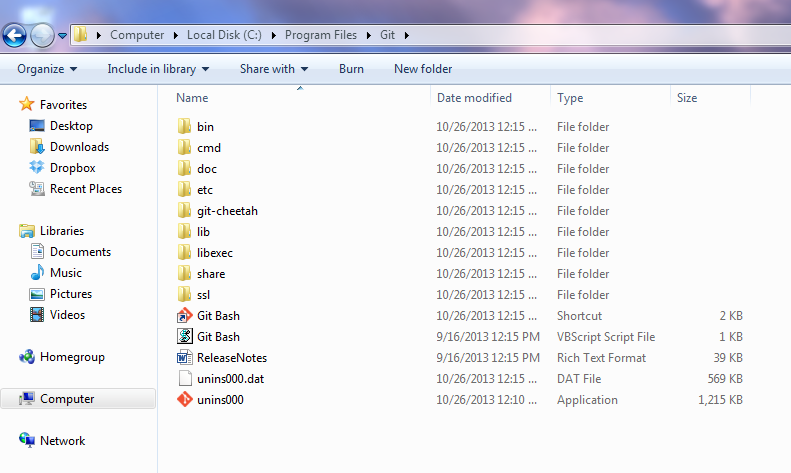Open the recent locations dropdown arrow

click(x=63, y=35)
